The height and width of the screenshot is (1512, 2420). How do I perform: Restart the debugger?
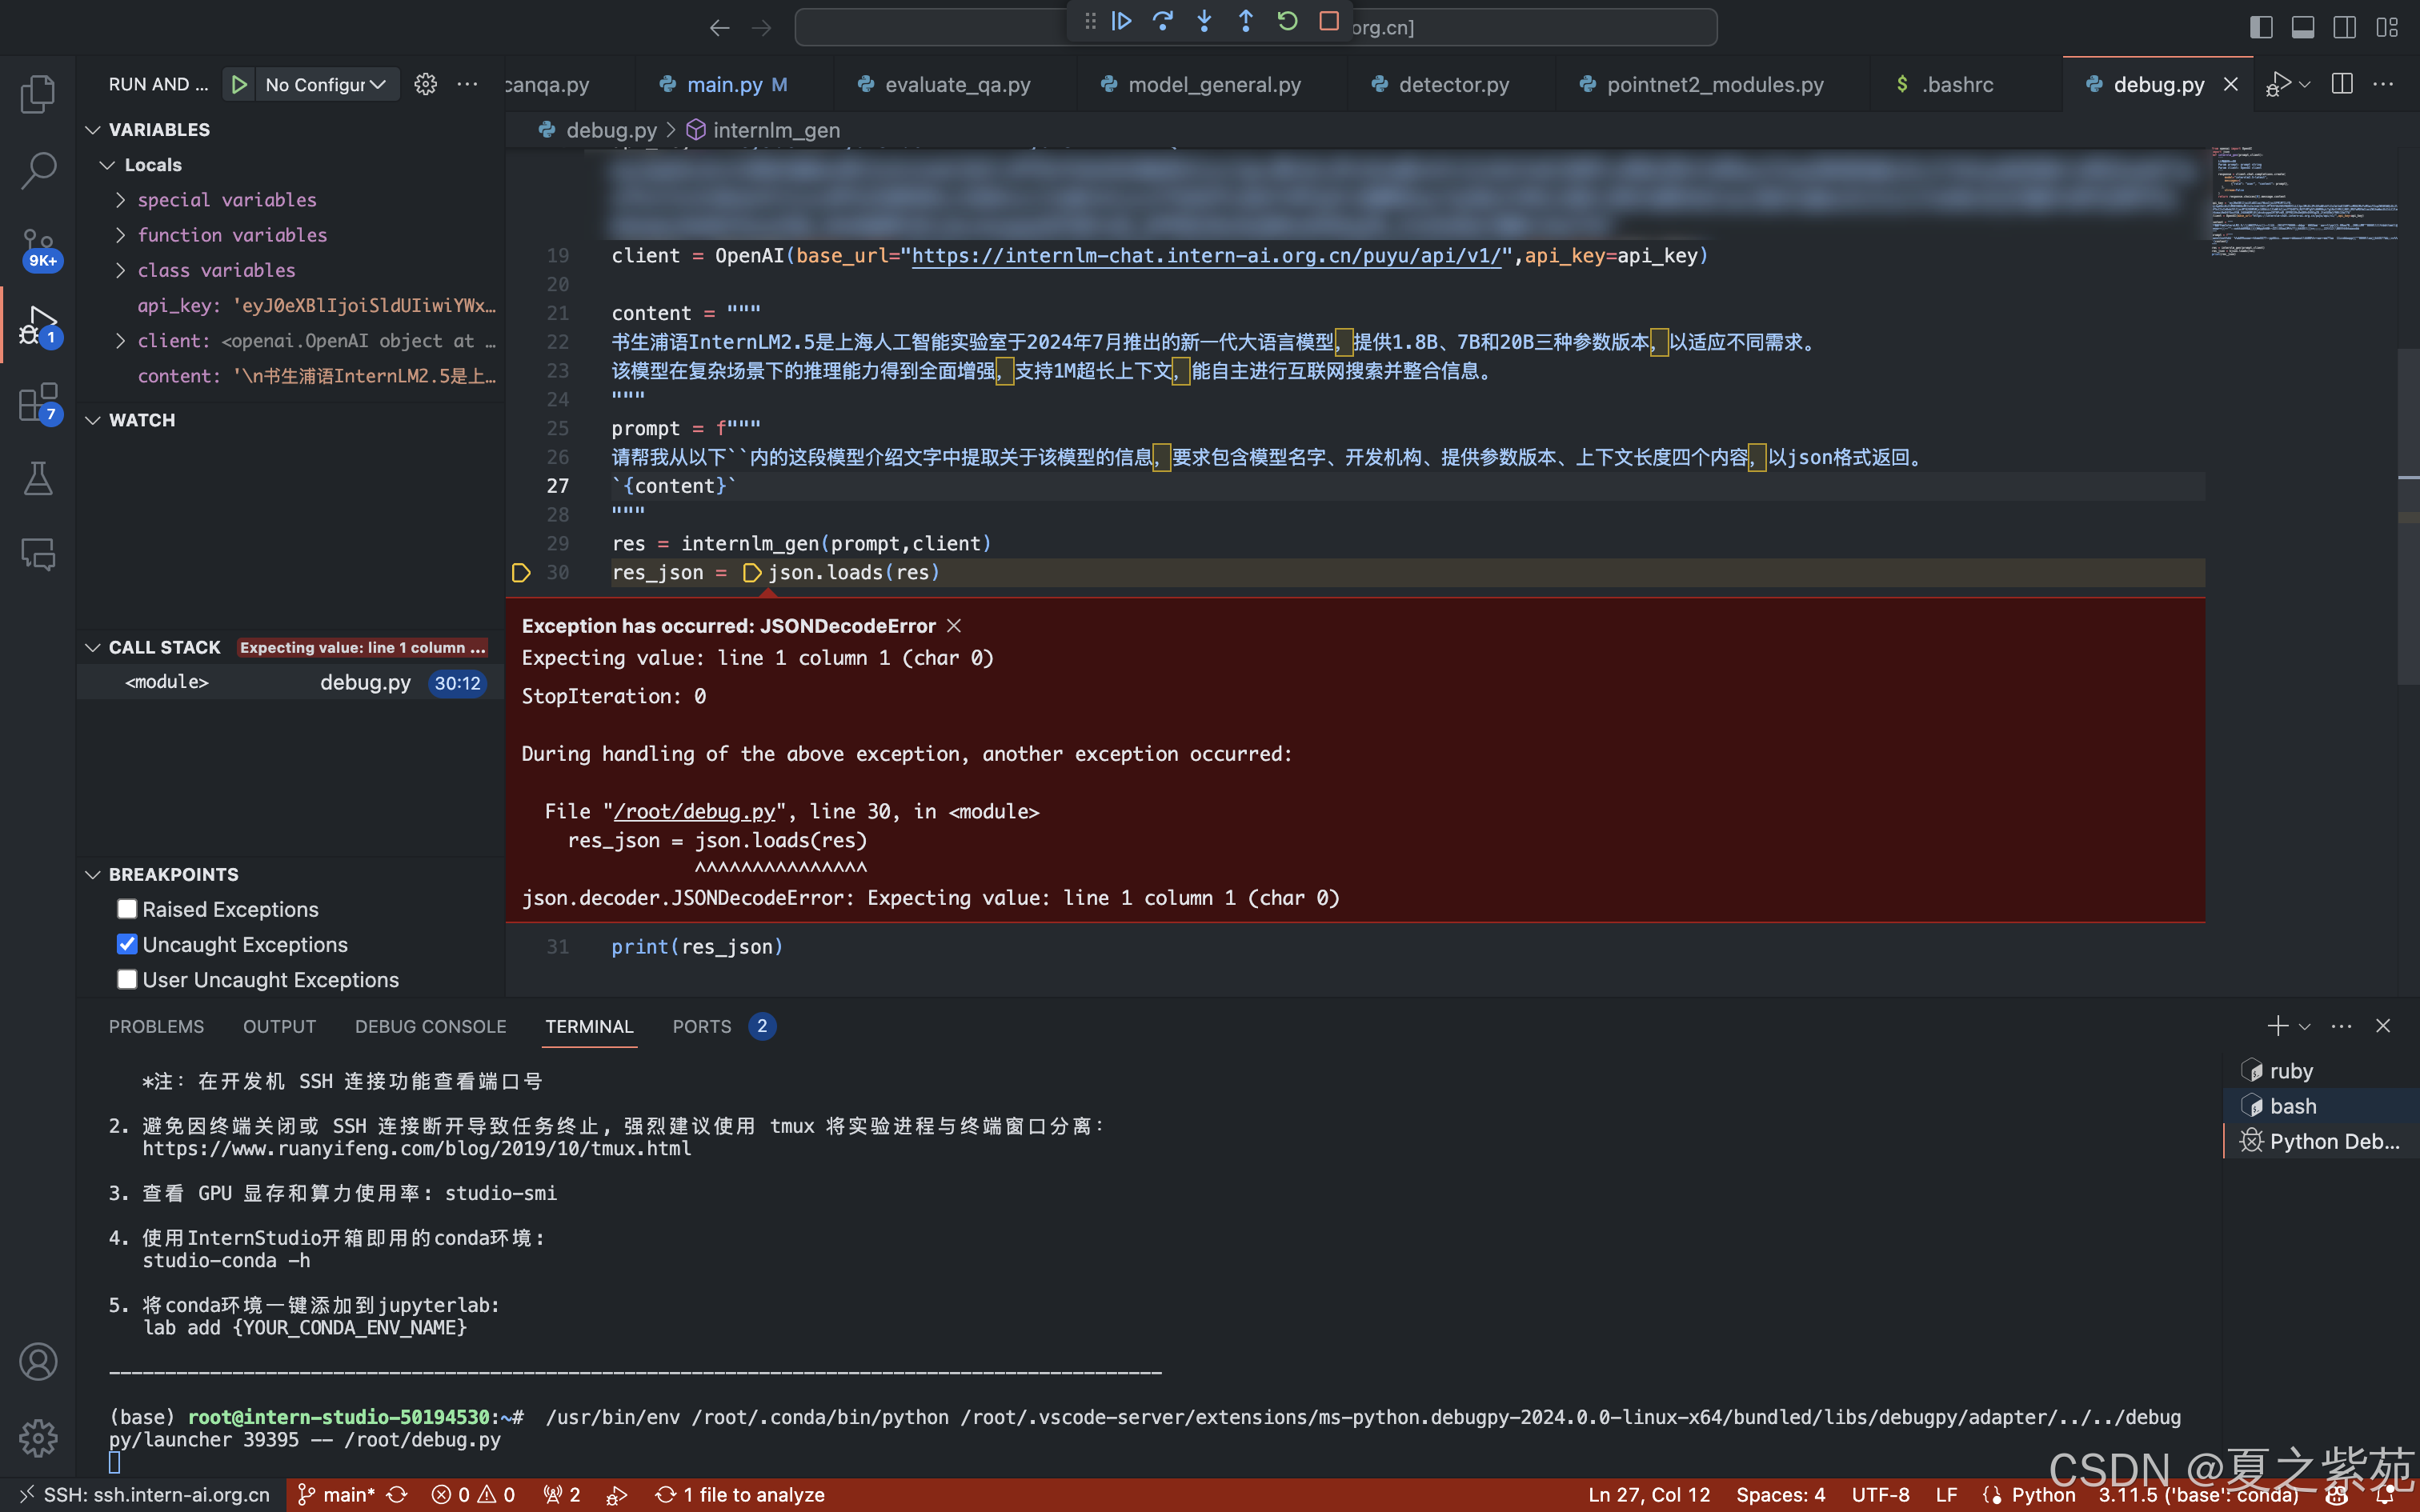coord(1287,21)
